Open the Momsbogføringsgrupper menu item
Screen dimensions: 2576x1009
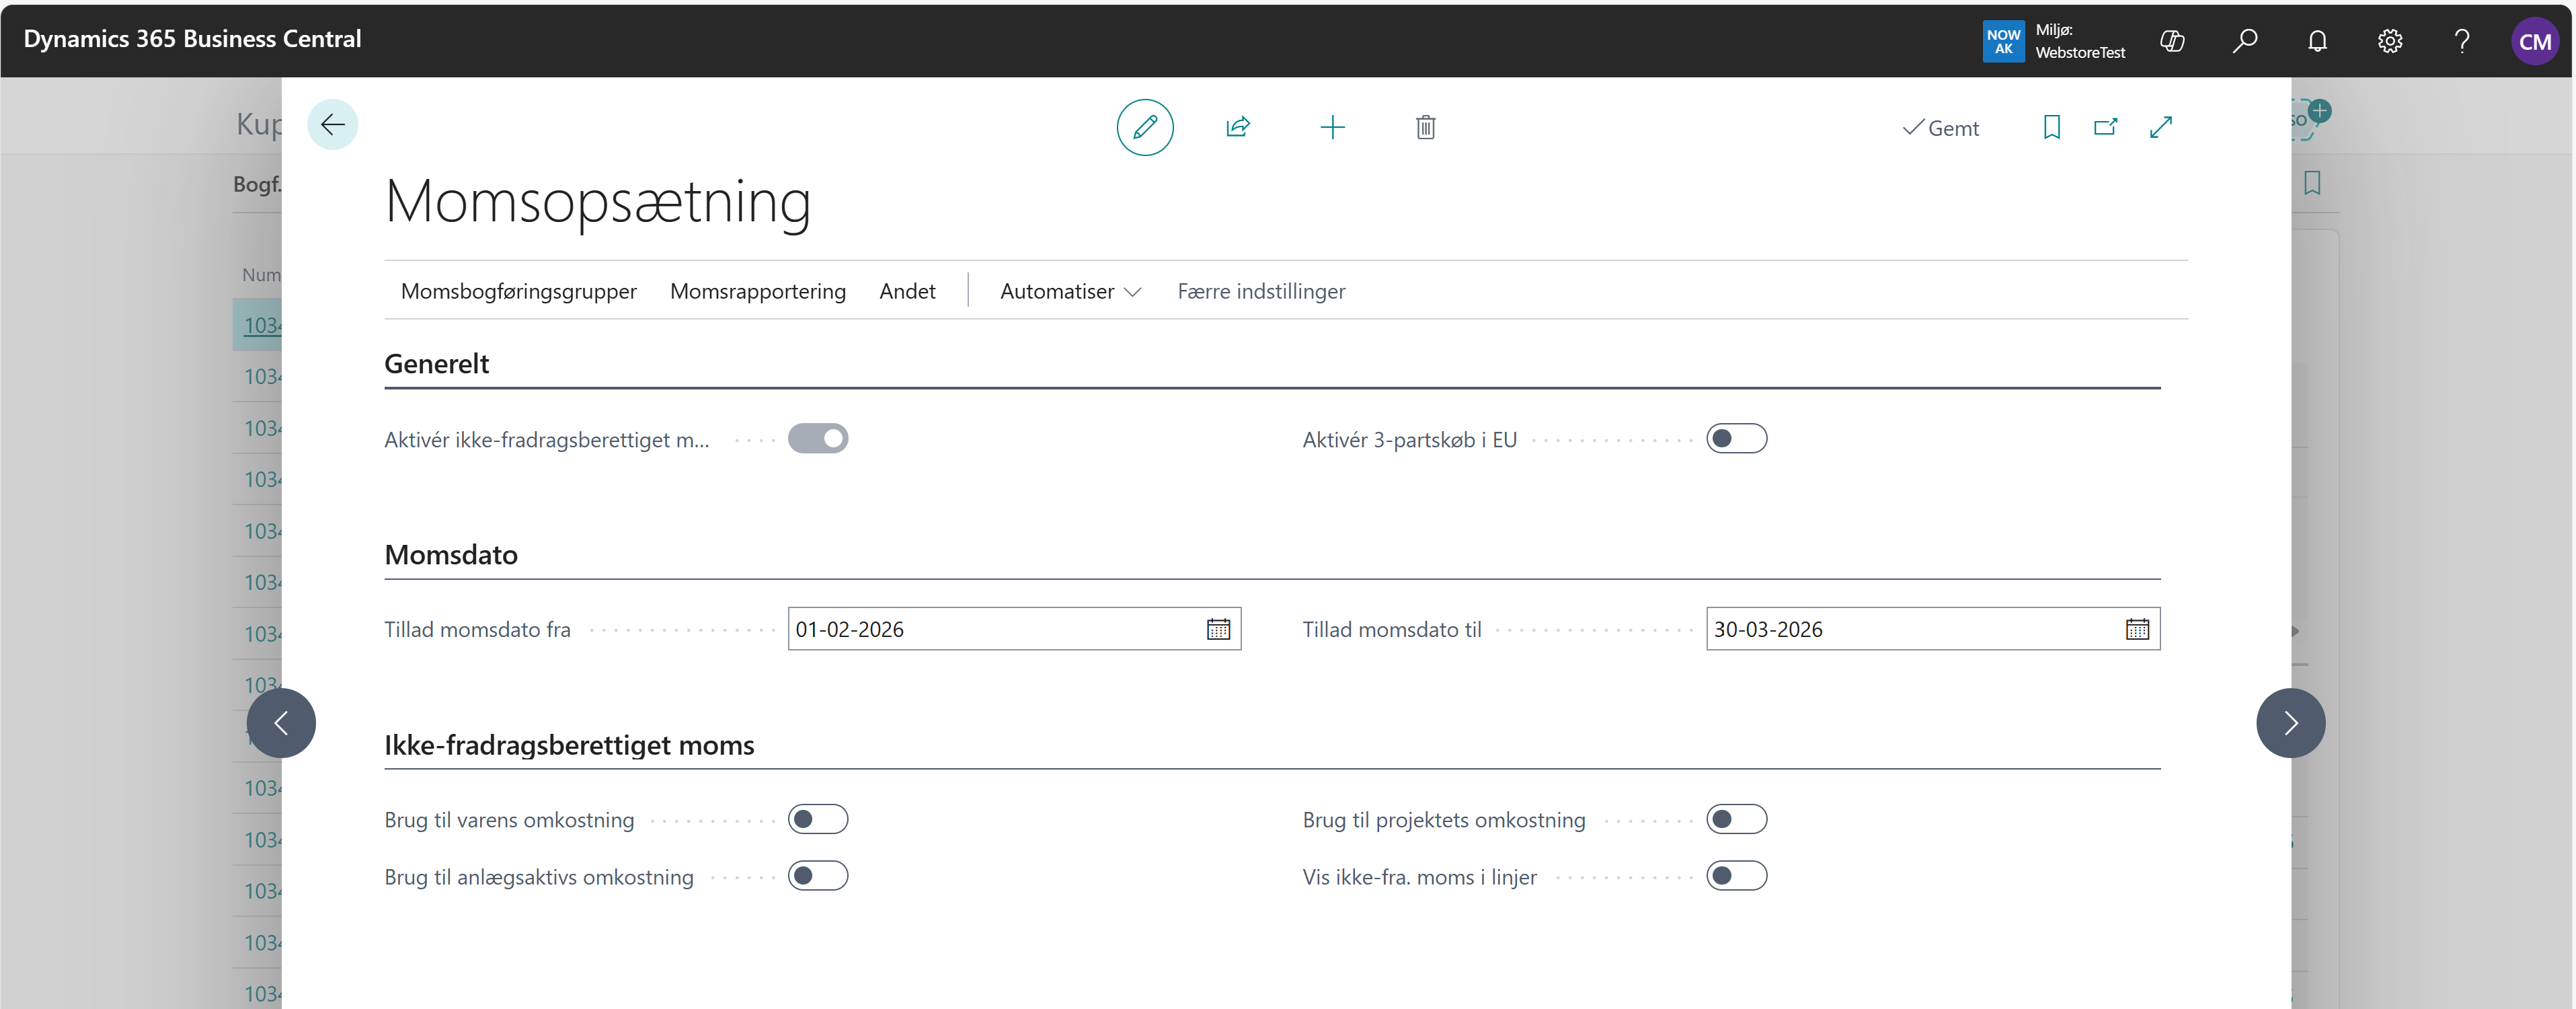(x=518, y=291)
